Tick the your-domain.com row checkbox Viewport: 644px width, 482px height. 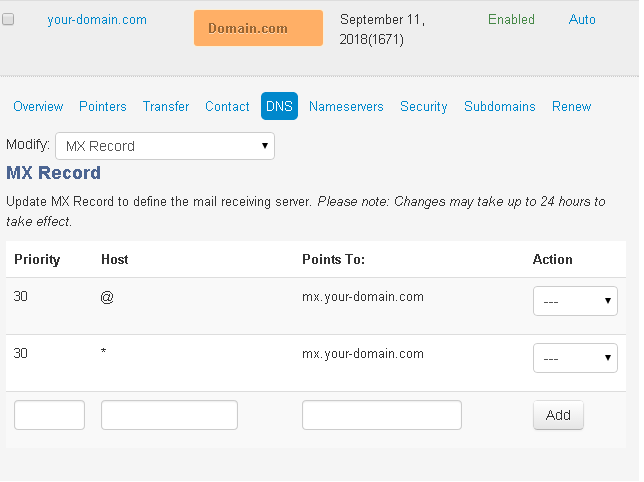pyautogui.click(x=8, y=20)
